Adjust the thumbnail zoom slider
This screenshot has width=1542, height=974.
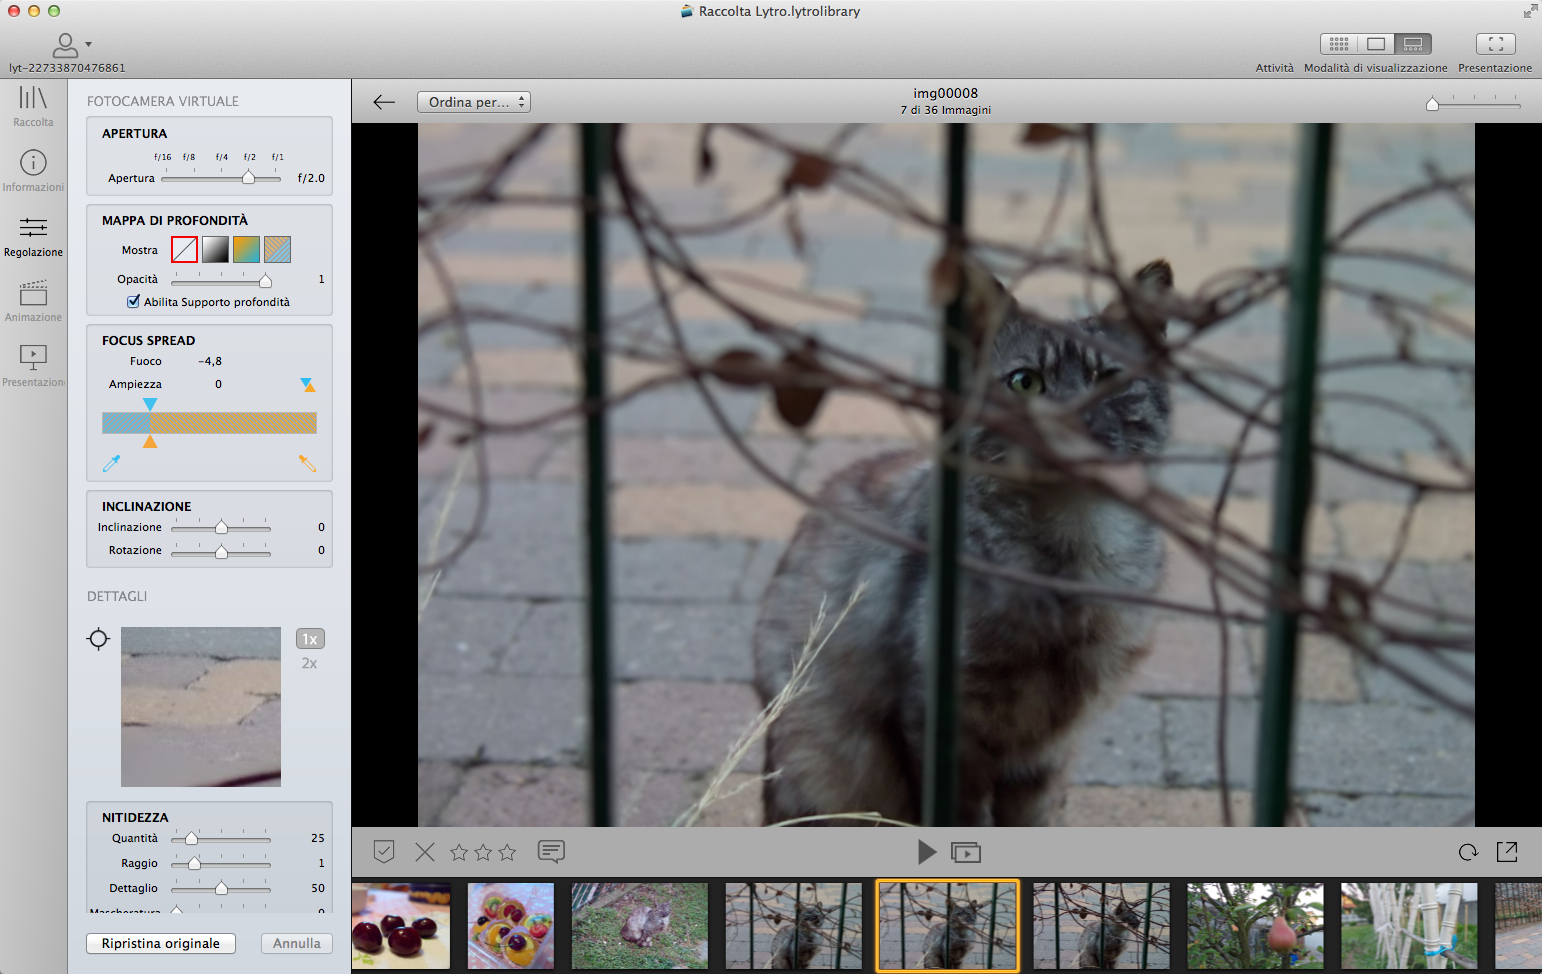point(1433,103)
